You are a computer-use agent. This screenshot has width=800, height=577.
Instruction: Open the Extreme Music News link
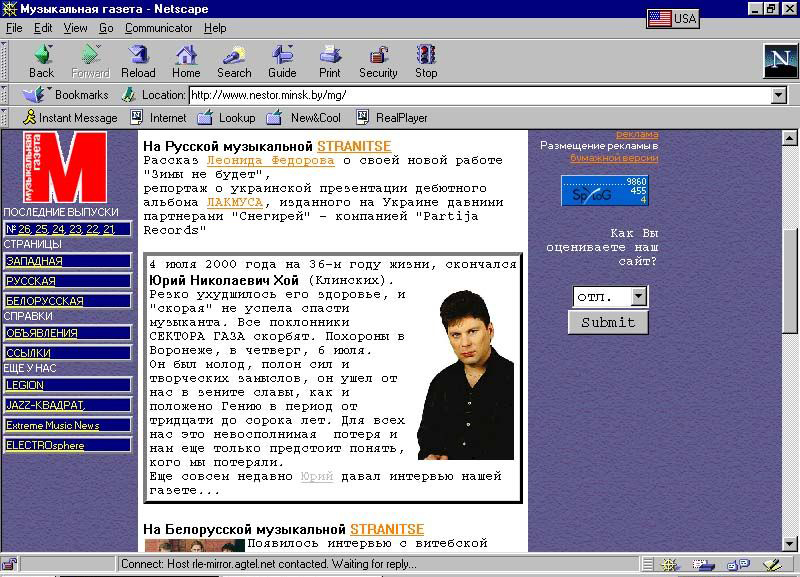[x=53, y=425]
